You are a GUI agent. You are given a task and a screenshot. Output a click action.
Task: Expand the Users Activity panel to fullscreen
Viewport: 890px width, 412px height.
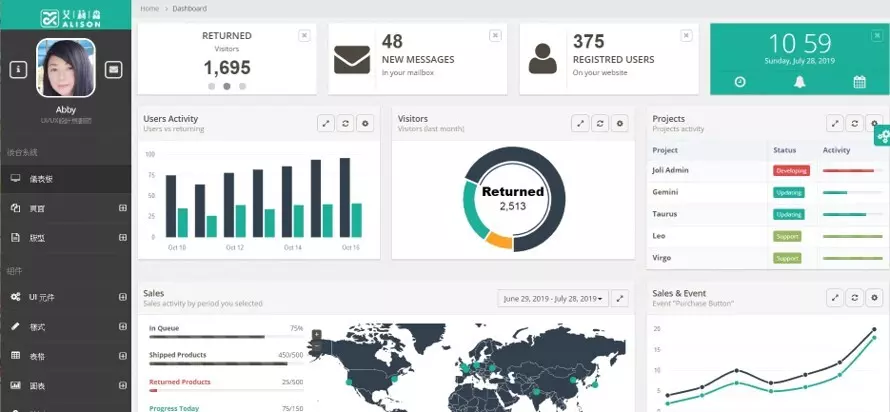pos(325,123)
